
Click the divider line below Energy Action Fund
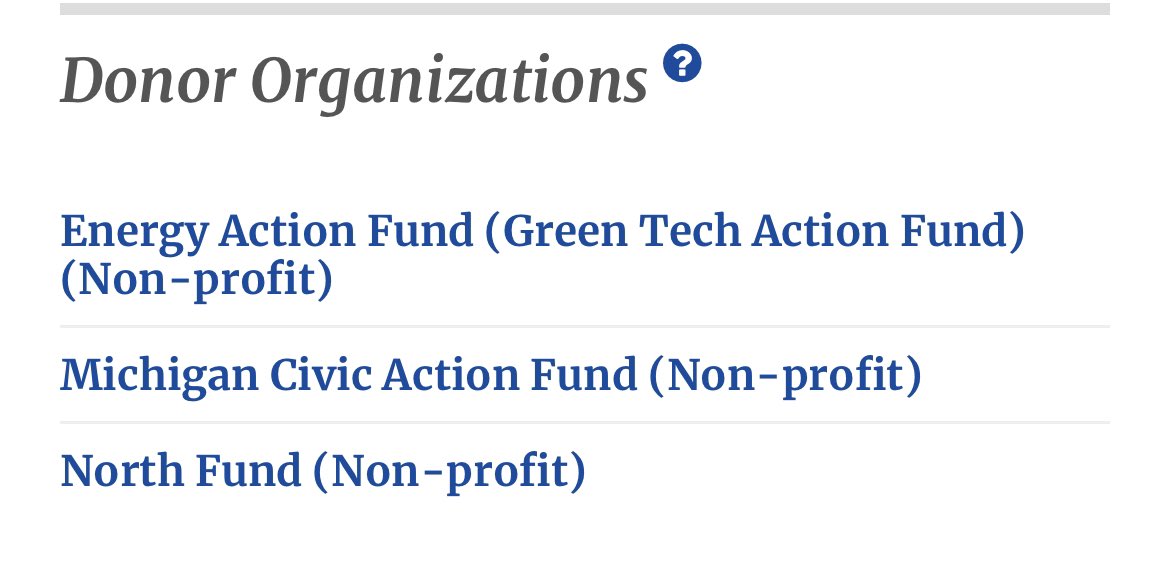tap(584, 326)
